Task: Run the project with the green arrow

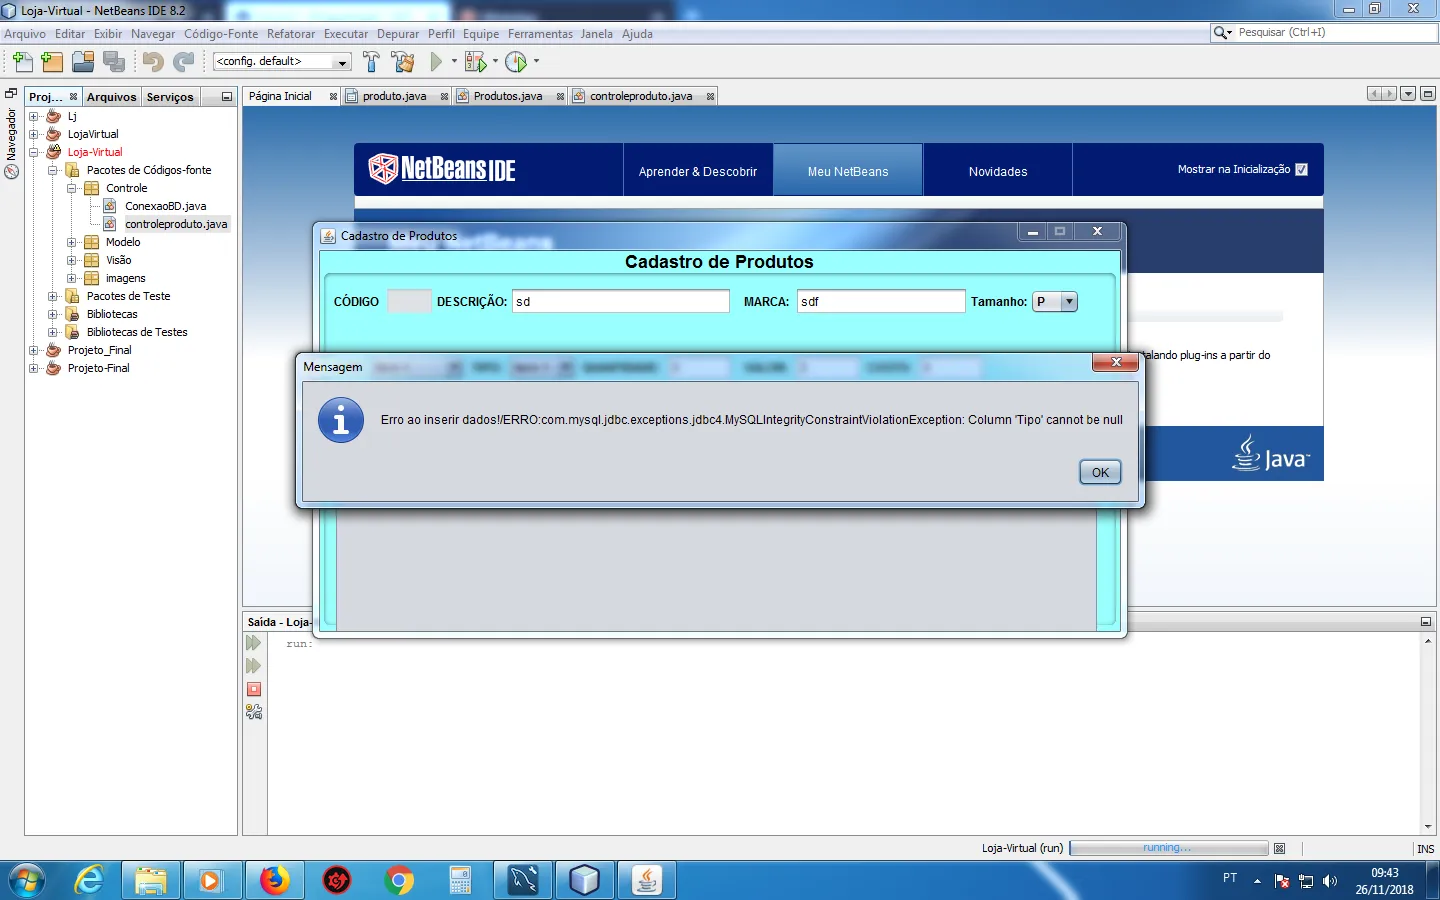Action: click(x=436, y=62)
